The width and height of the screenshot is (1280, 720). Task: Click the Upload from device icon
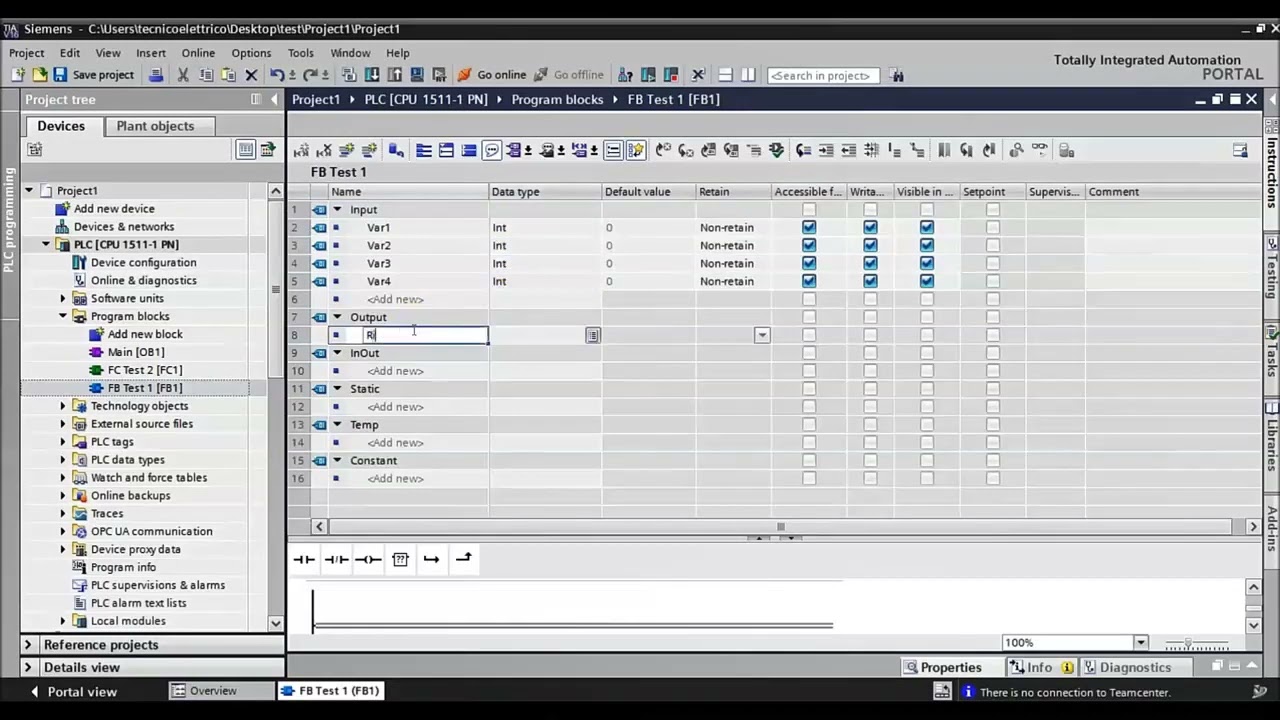point(394,75)
